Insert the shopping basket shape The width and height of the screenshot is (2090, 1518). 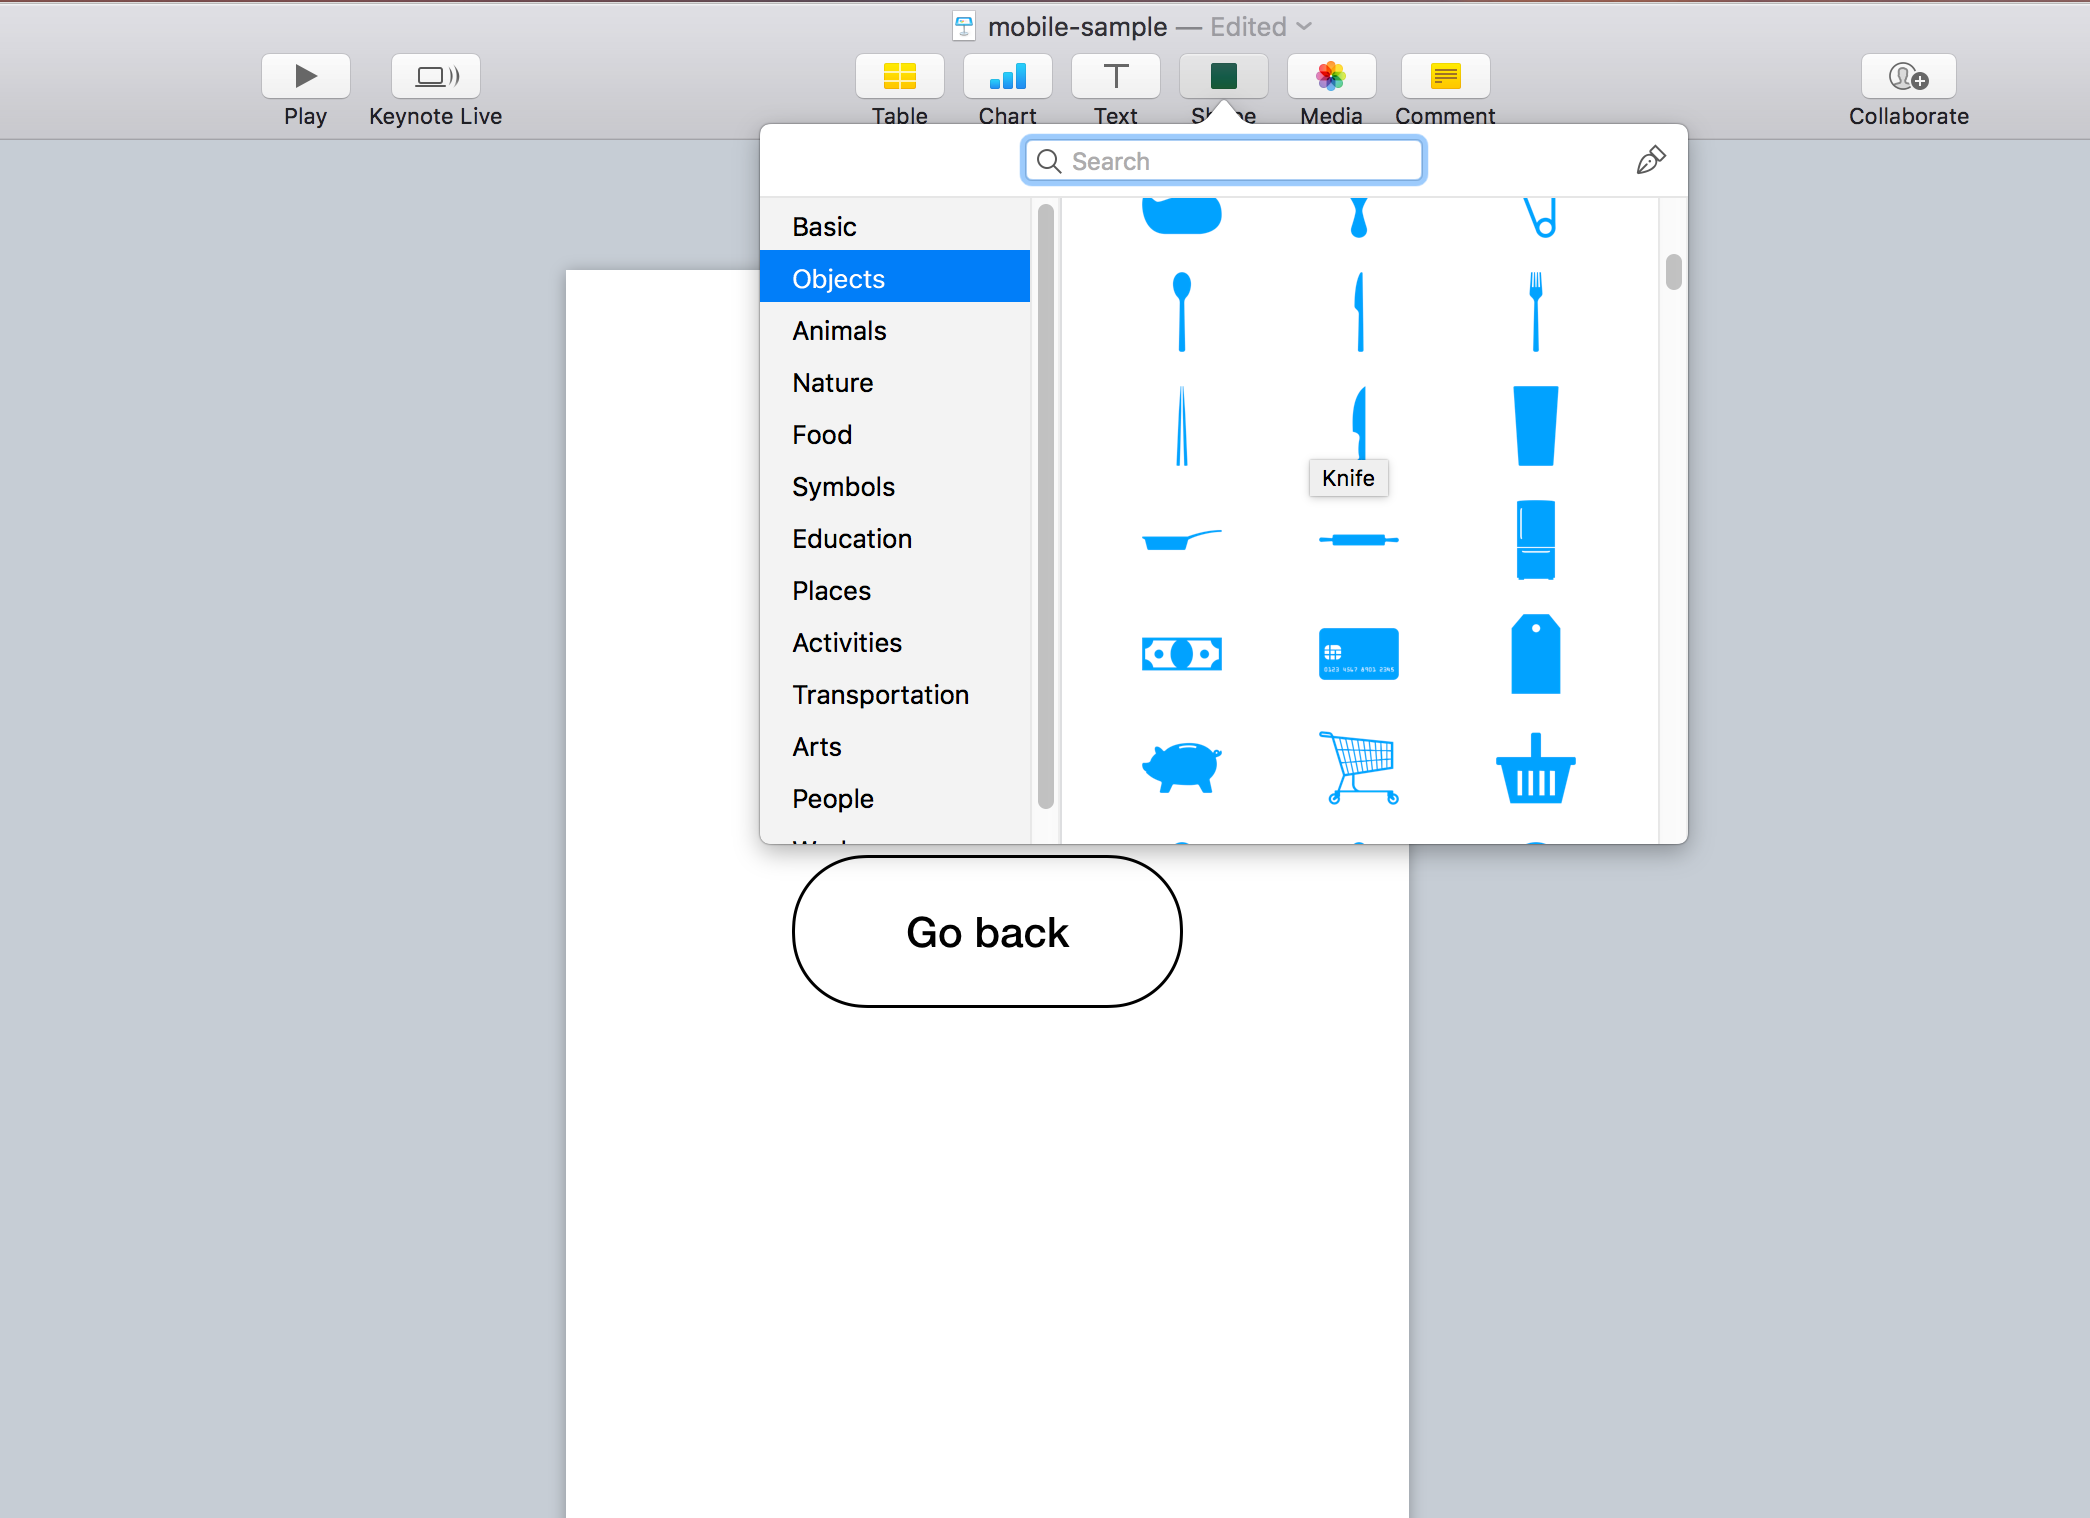tap(1536, 768)
